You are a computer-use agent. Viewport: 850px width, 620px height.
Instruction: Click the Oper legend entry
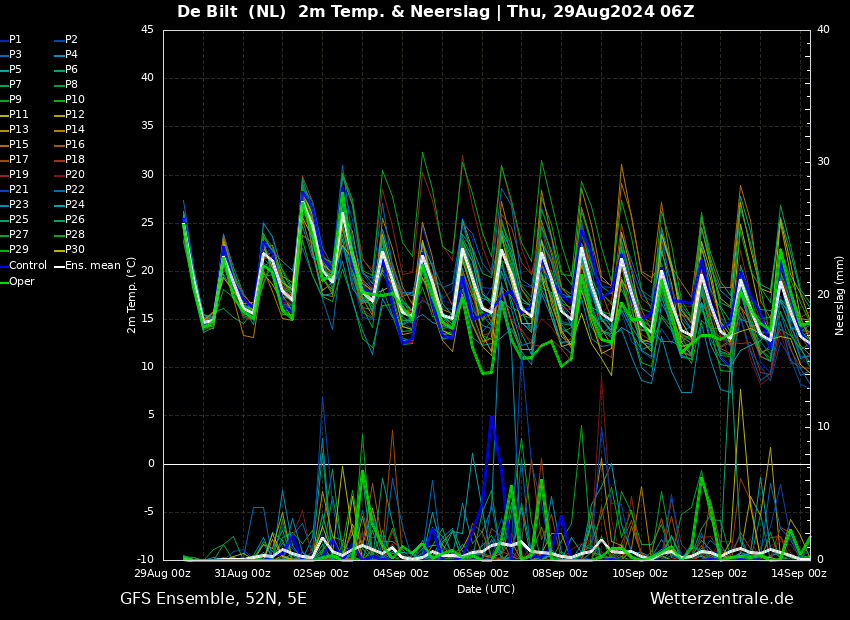pos(21,281)
